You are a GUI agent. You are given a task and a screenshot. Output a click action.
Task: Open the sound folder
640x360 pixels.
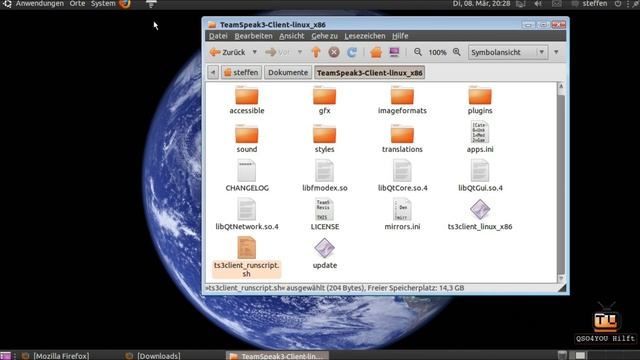(x=247, y=139)
